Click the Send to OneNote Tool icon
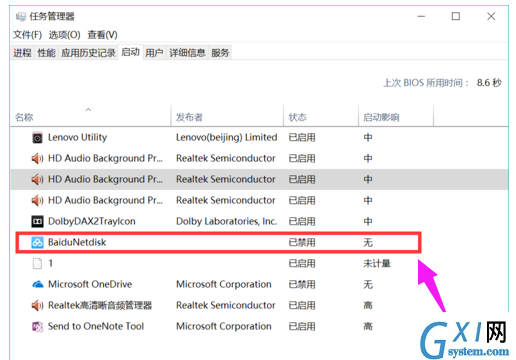 (x=37, y=326)
